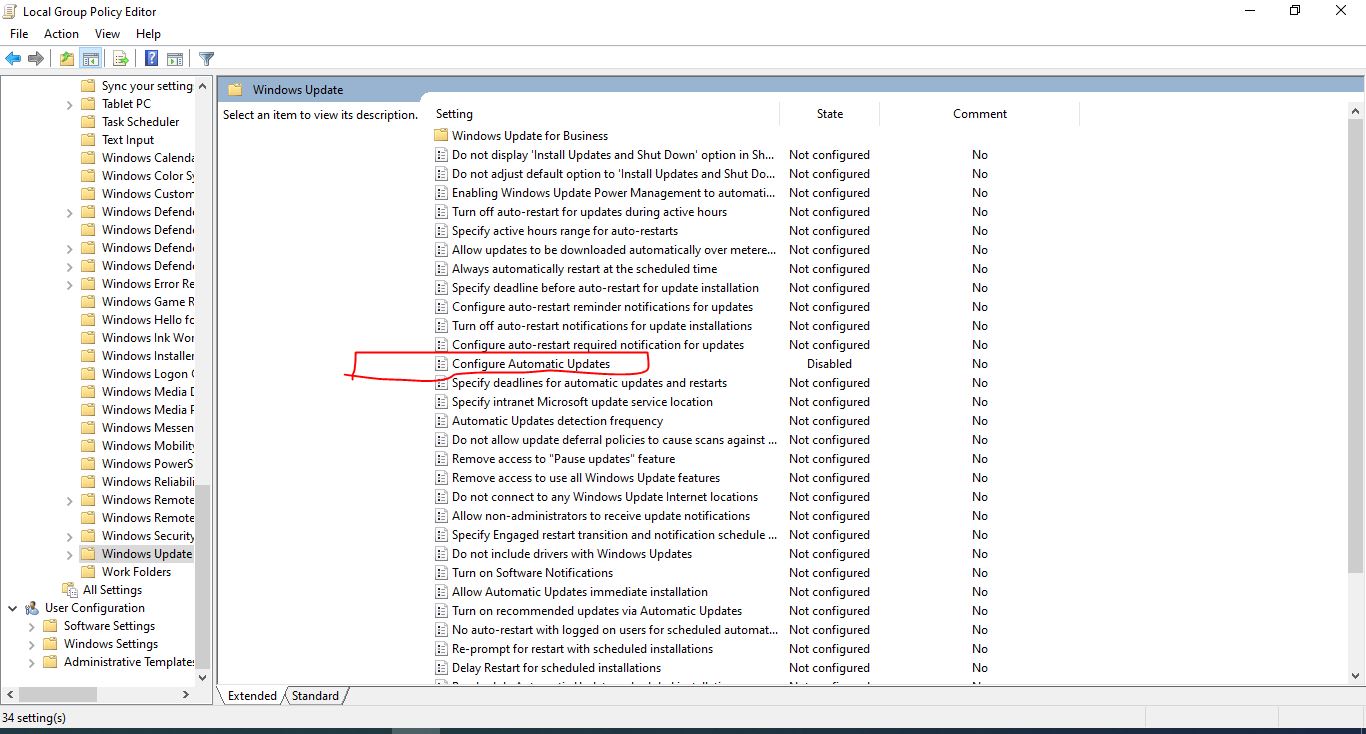Click folder icon of Windows Installer node
The image size is (1366, 734).
coord(88,356)
